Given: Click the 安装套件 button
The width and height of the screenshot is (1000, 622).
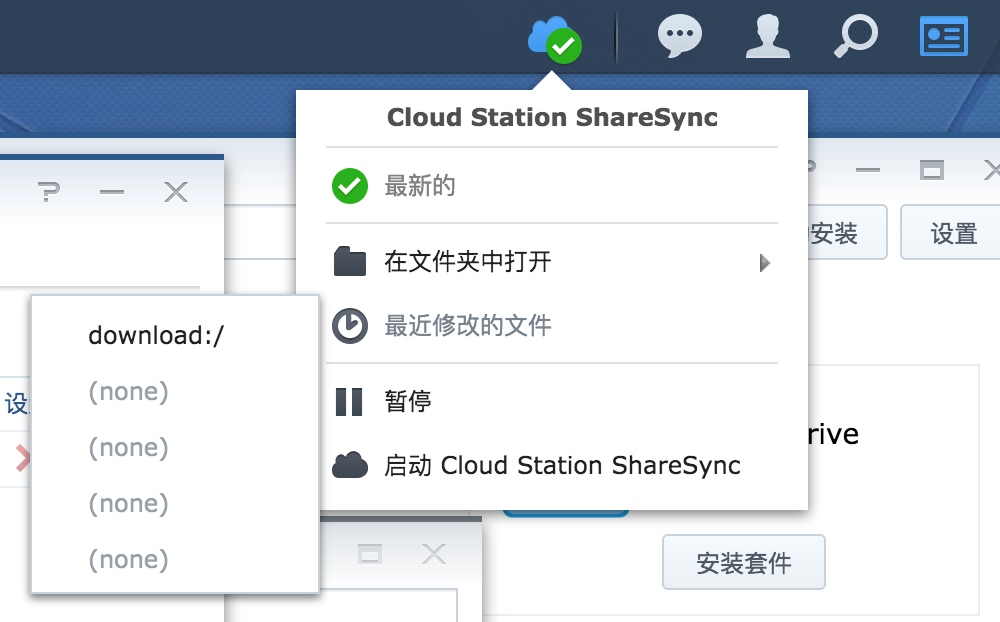Looking at the screenshot, I should pyautogui.click(x=744, y=563).
